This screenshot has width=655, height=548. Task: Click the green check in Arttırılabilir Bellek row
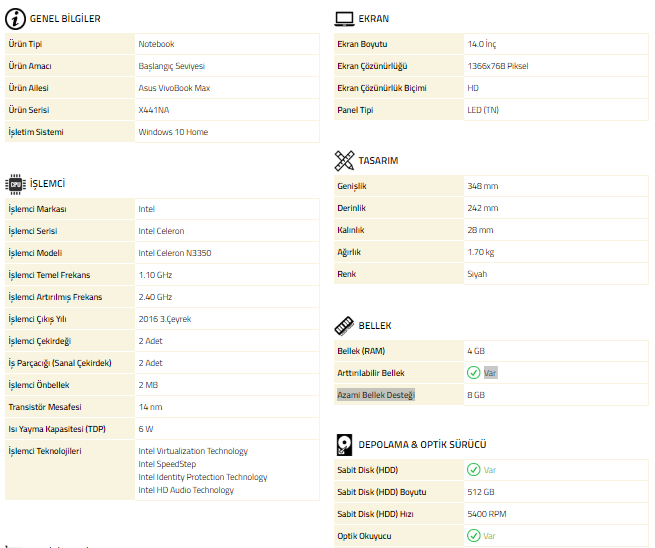[x=473, y=373]
